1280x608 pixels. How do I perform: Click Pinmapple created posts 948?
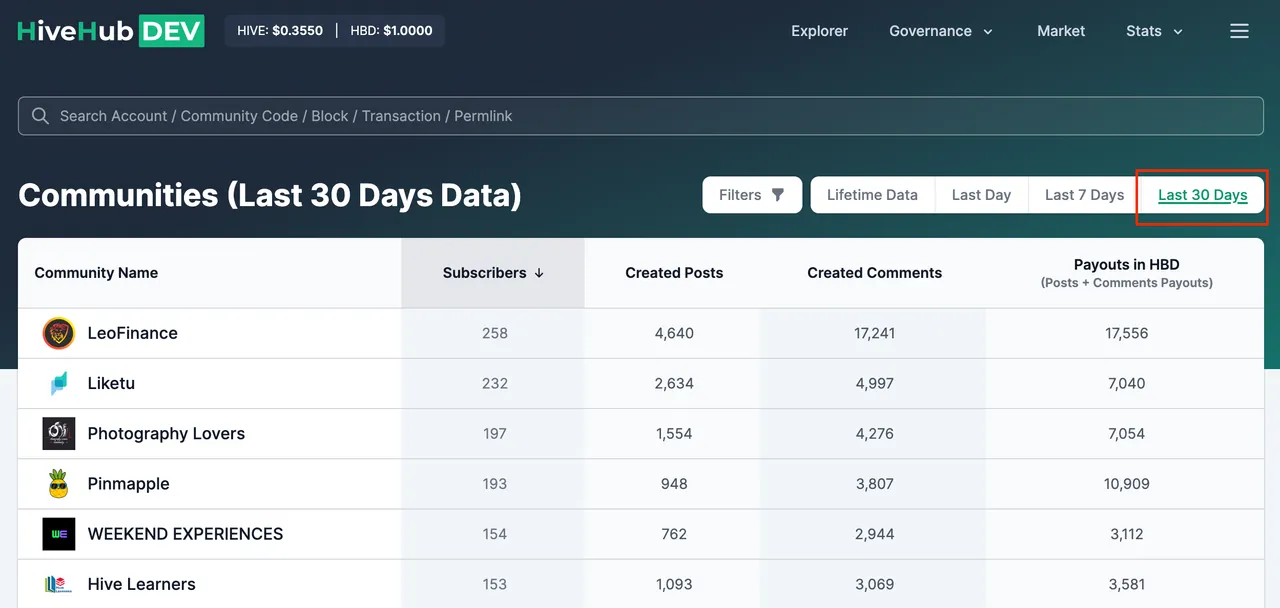point(674,483)
